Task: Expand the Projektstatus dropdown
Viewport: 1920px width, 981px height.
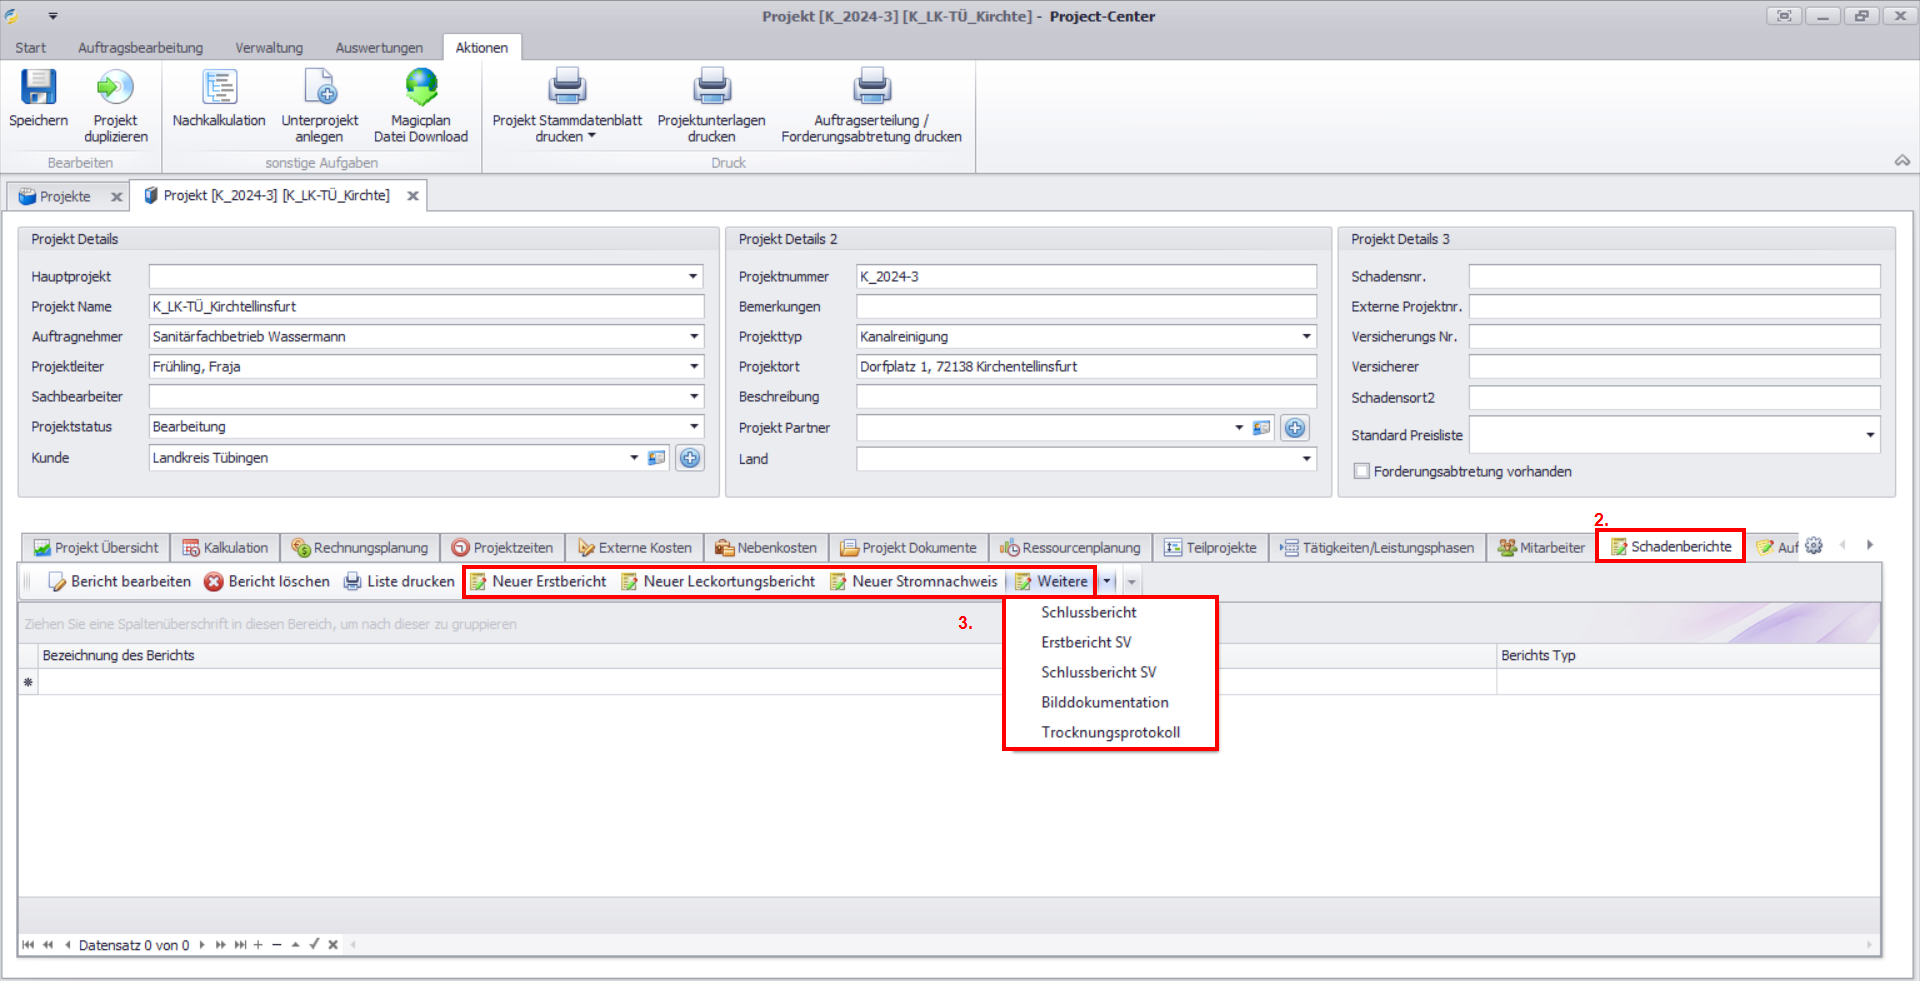Action: pos(693,427)
